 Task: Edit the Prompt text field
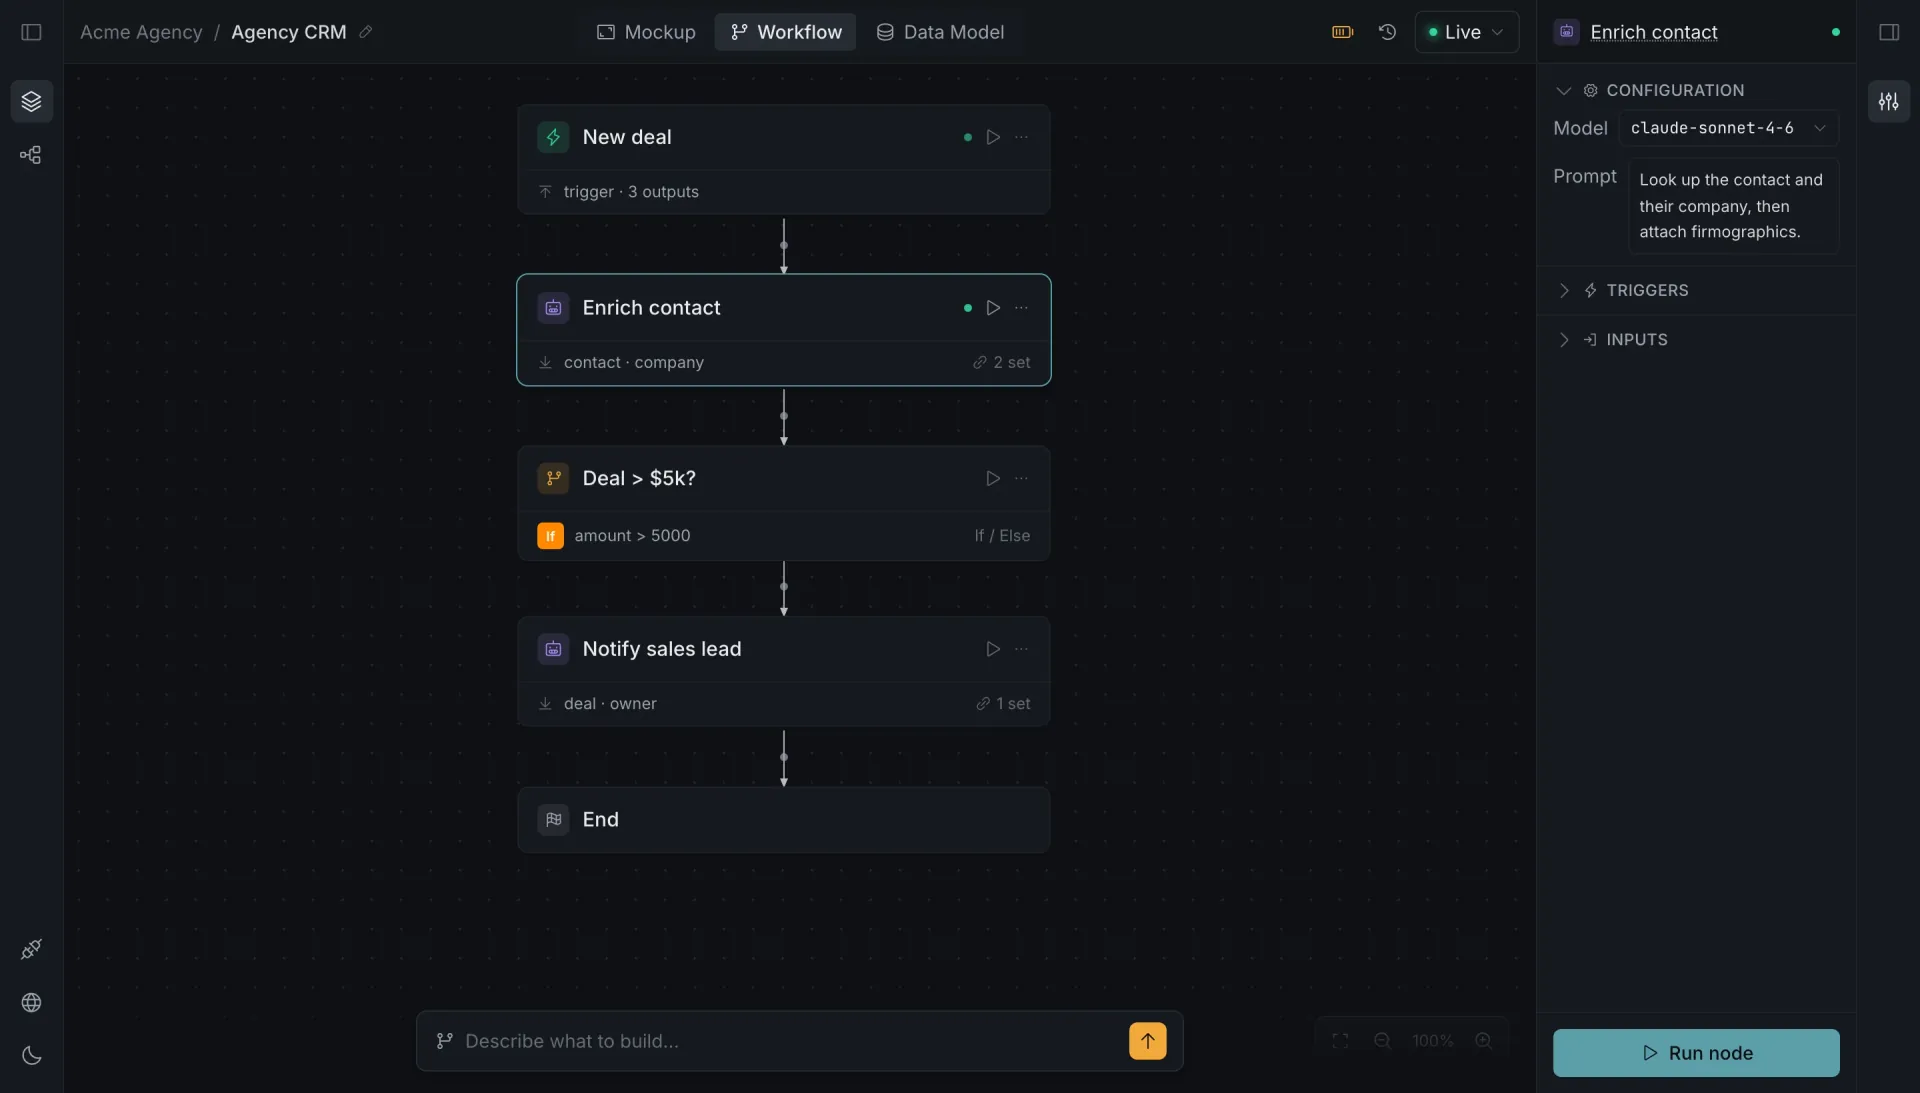(1733, 206)
